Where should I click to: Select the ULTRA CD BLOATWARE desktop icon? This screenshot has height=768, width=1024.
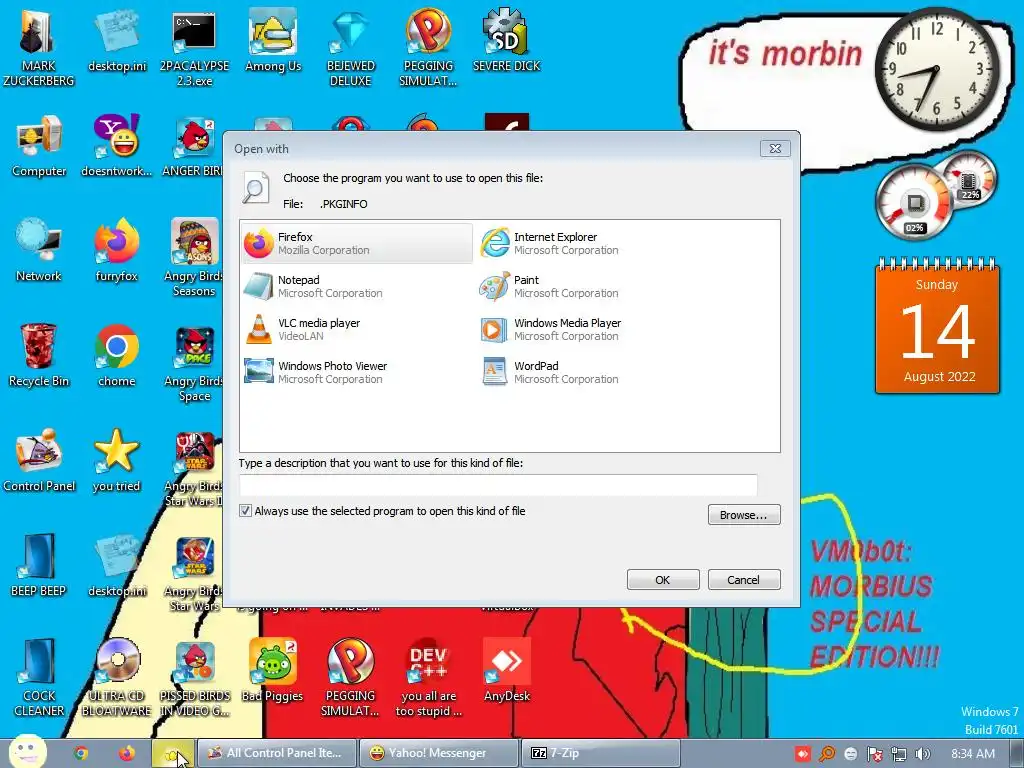point(116,678)
